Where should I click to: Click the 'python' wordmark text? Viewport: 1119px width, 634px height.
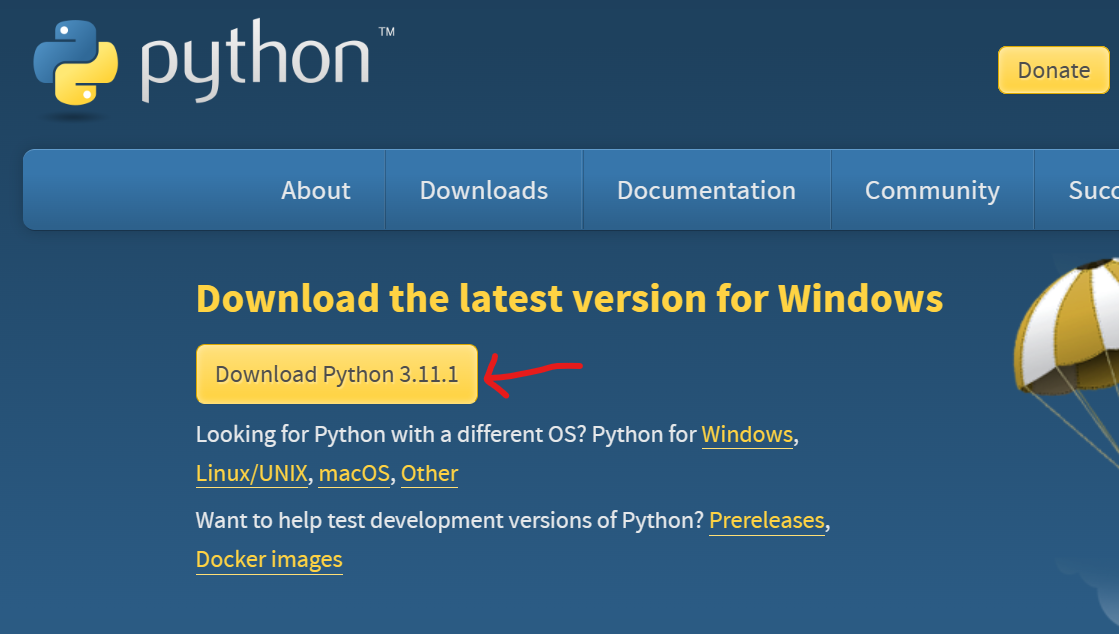pyautogui.click(x=255, y=61)
